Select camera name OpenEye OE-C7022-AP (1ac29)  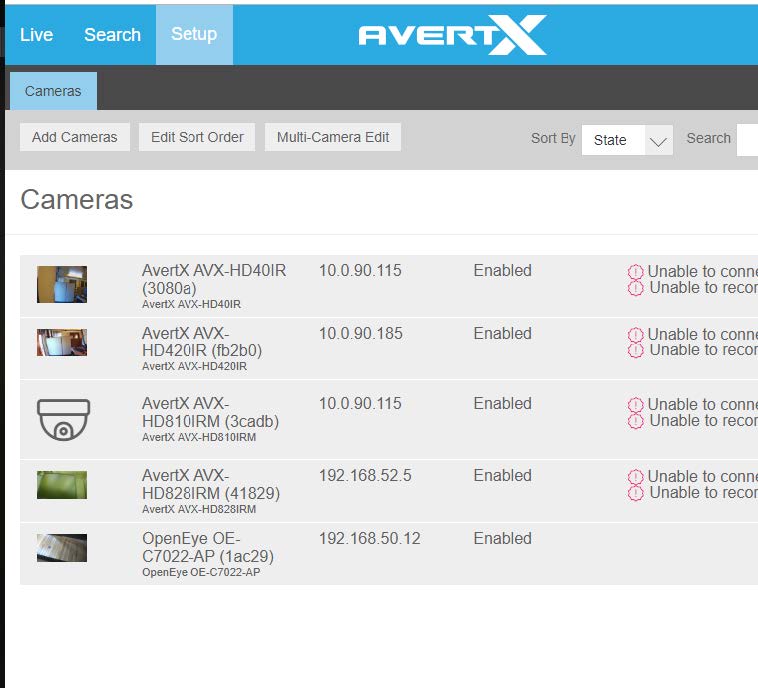[208, 547]
